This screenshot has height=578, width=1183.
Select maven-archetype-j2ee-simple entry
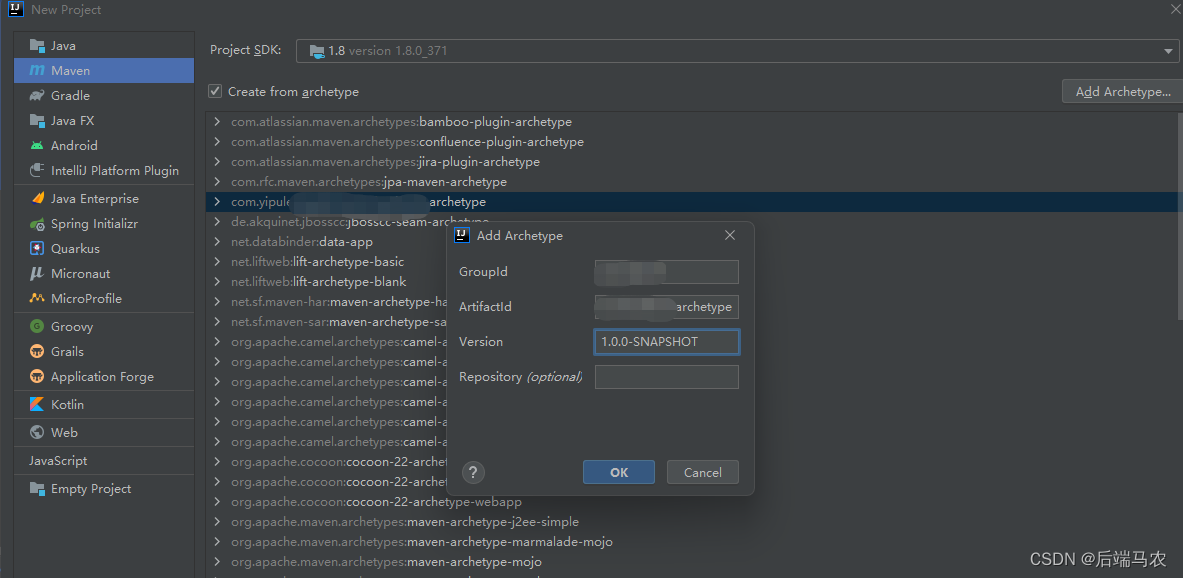pyautogui.click(x=405, y=522)
